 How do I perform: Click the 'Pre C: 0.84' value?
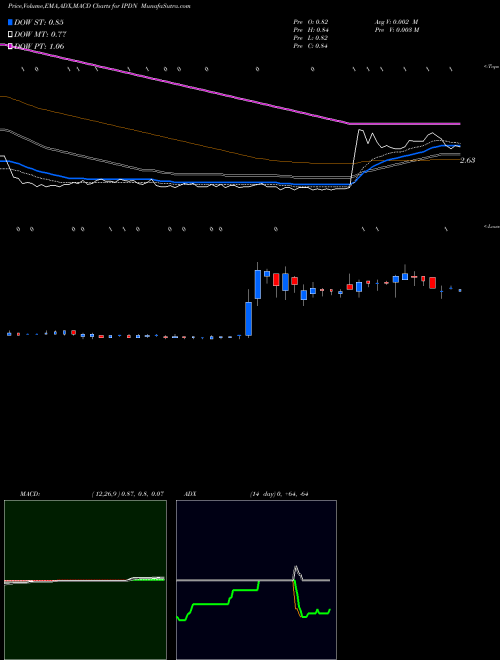(x=311, y=46)
